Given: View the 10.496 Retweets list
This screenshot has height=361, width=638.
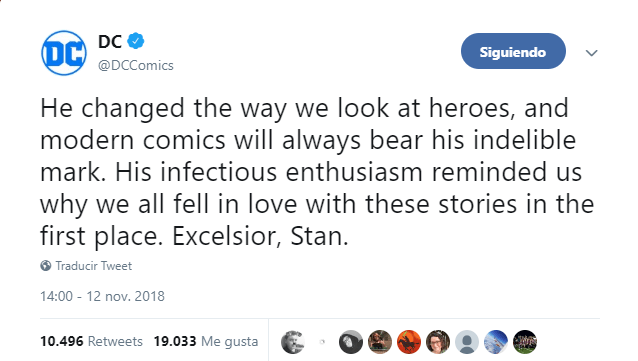Looking at the screenshot, I should click(91, 341).
